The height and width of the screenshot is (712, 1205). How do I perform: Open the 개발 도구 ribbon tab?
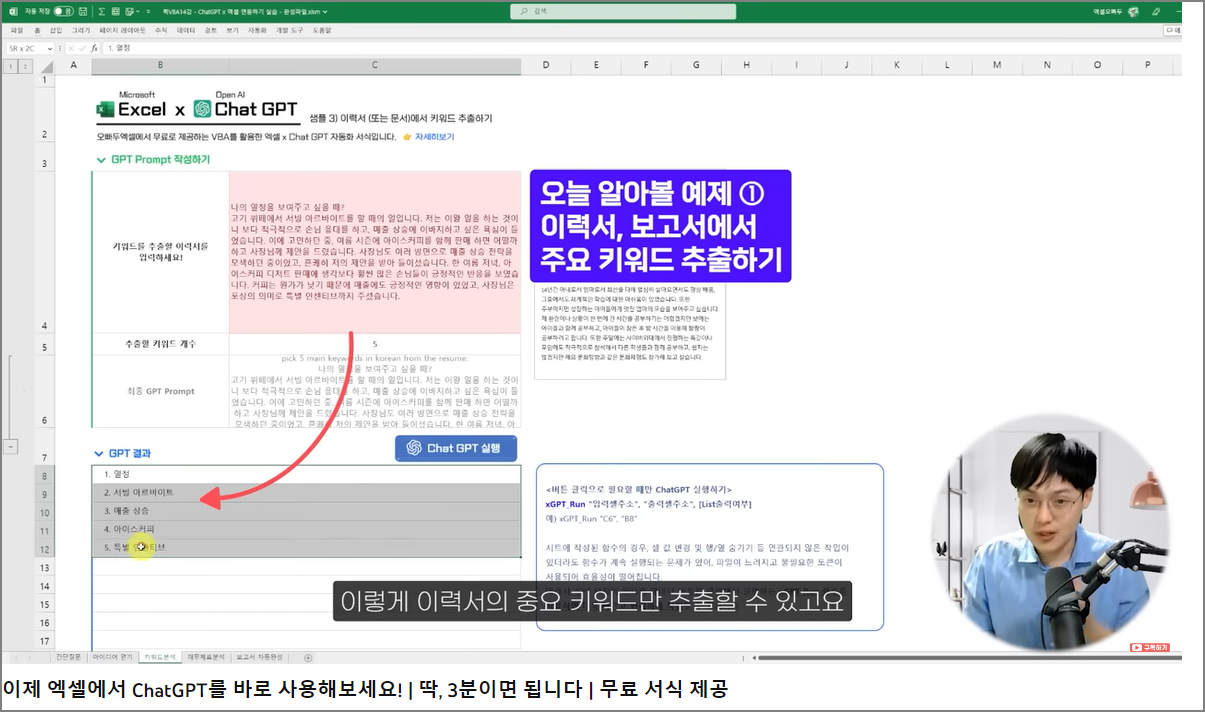click(290, 30)
